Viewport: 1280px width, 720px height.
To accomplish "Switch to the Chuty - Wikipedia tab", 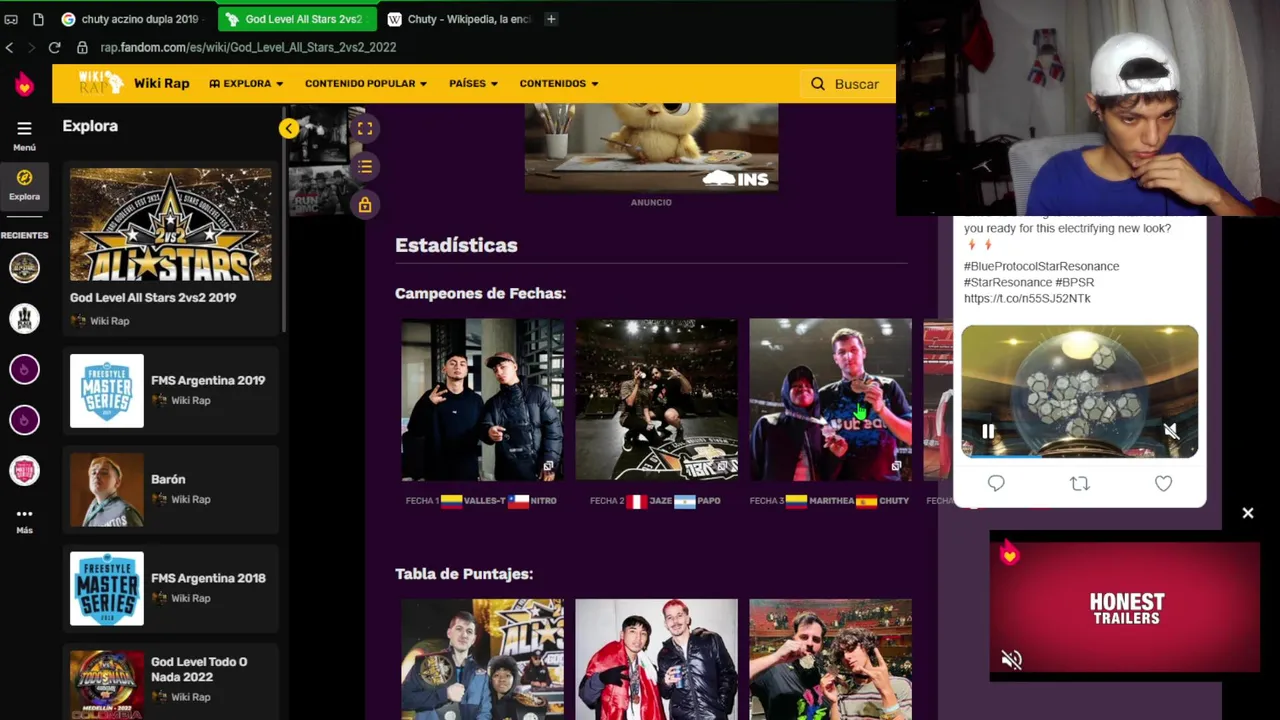I will pyautogui.click(x=459, y=19).
